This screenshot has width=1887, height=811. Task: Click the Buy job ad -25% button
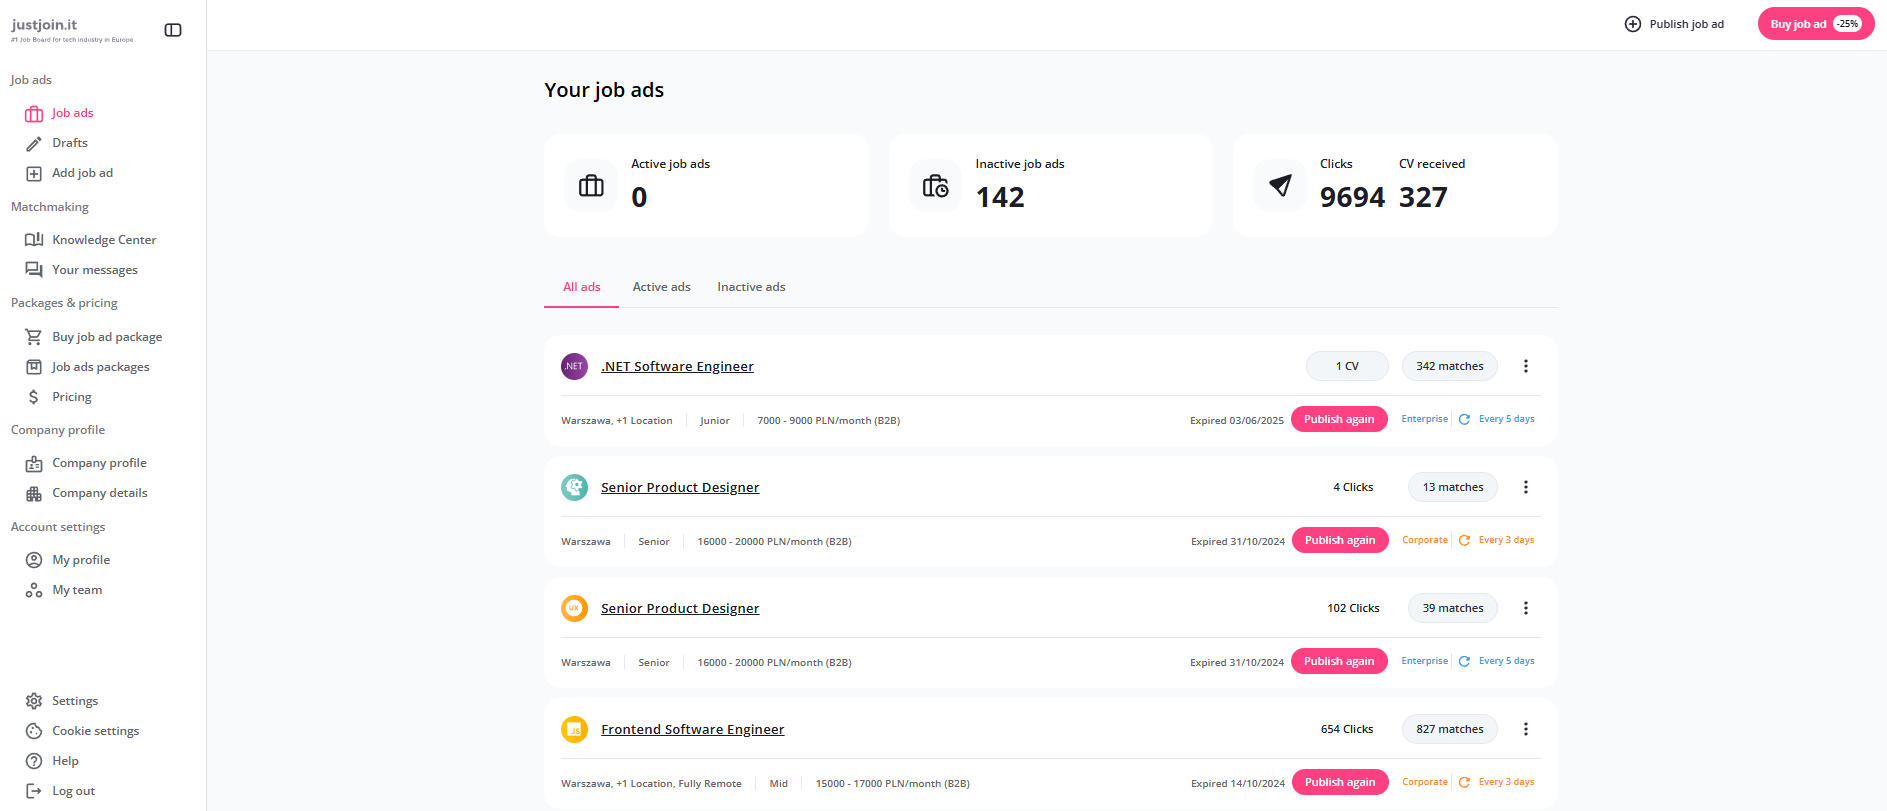pyautogui.click(x=1815, y=24)
